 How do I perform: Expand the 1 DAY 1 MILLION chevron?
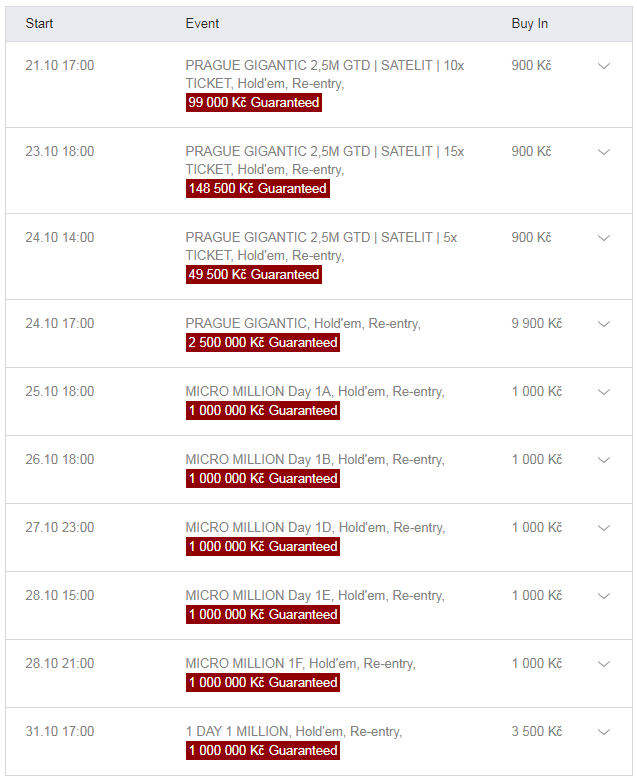tap(603, 732)
